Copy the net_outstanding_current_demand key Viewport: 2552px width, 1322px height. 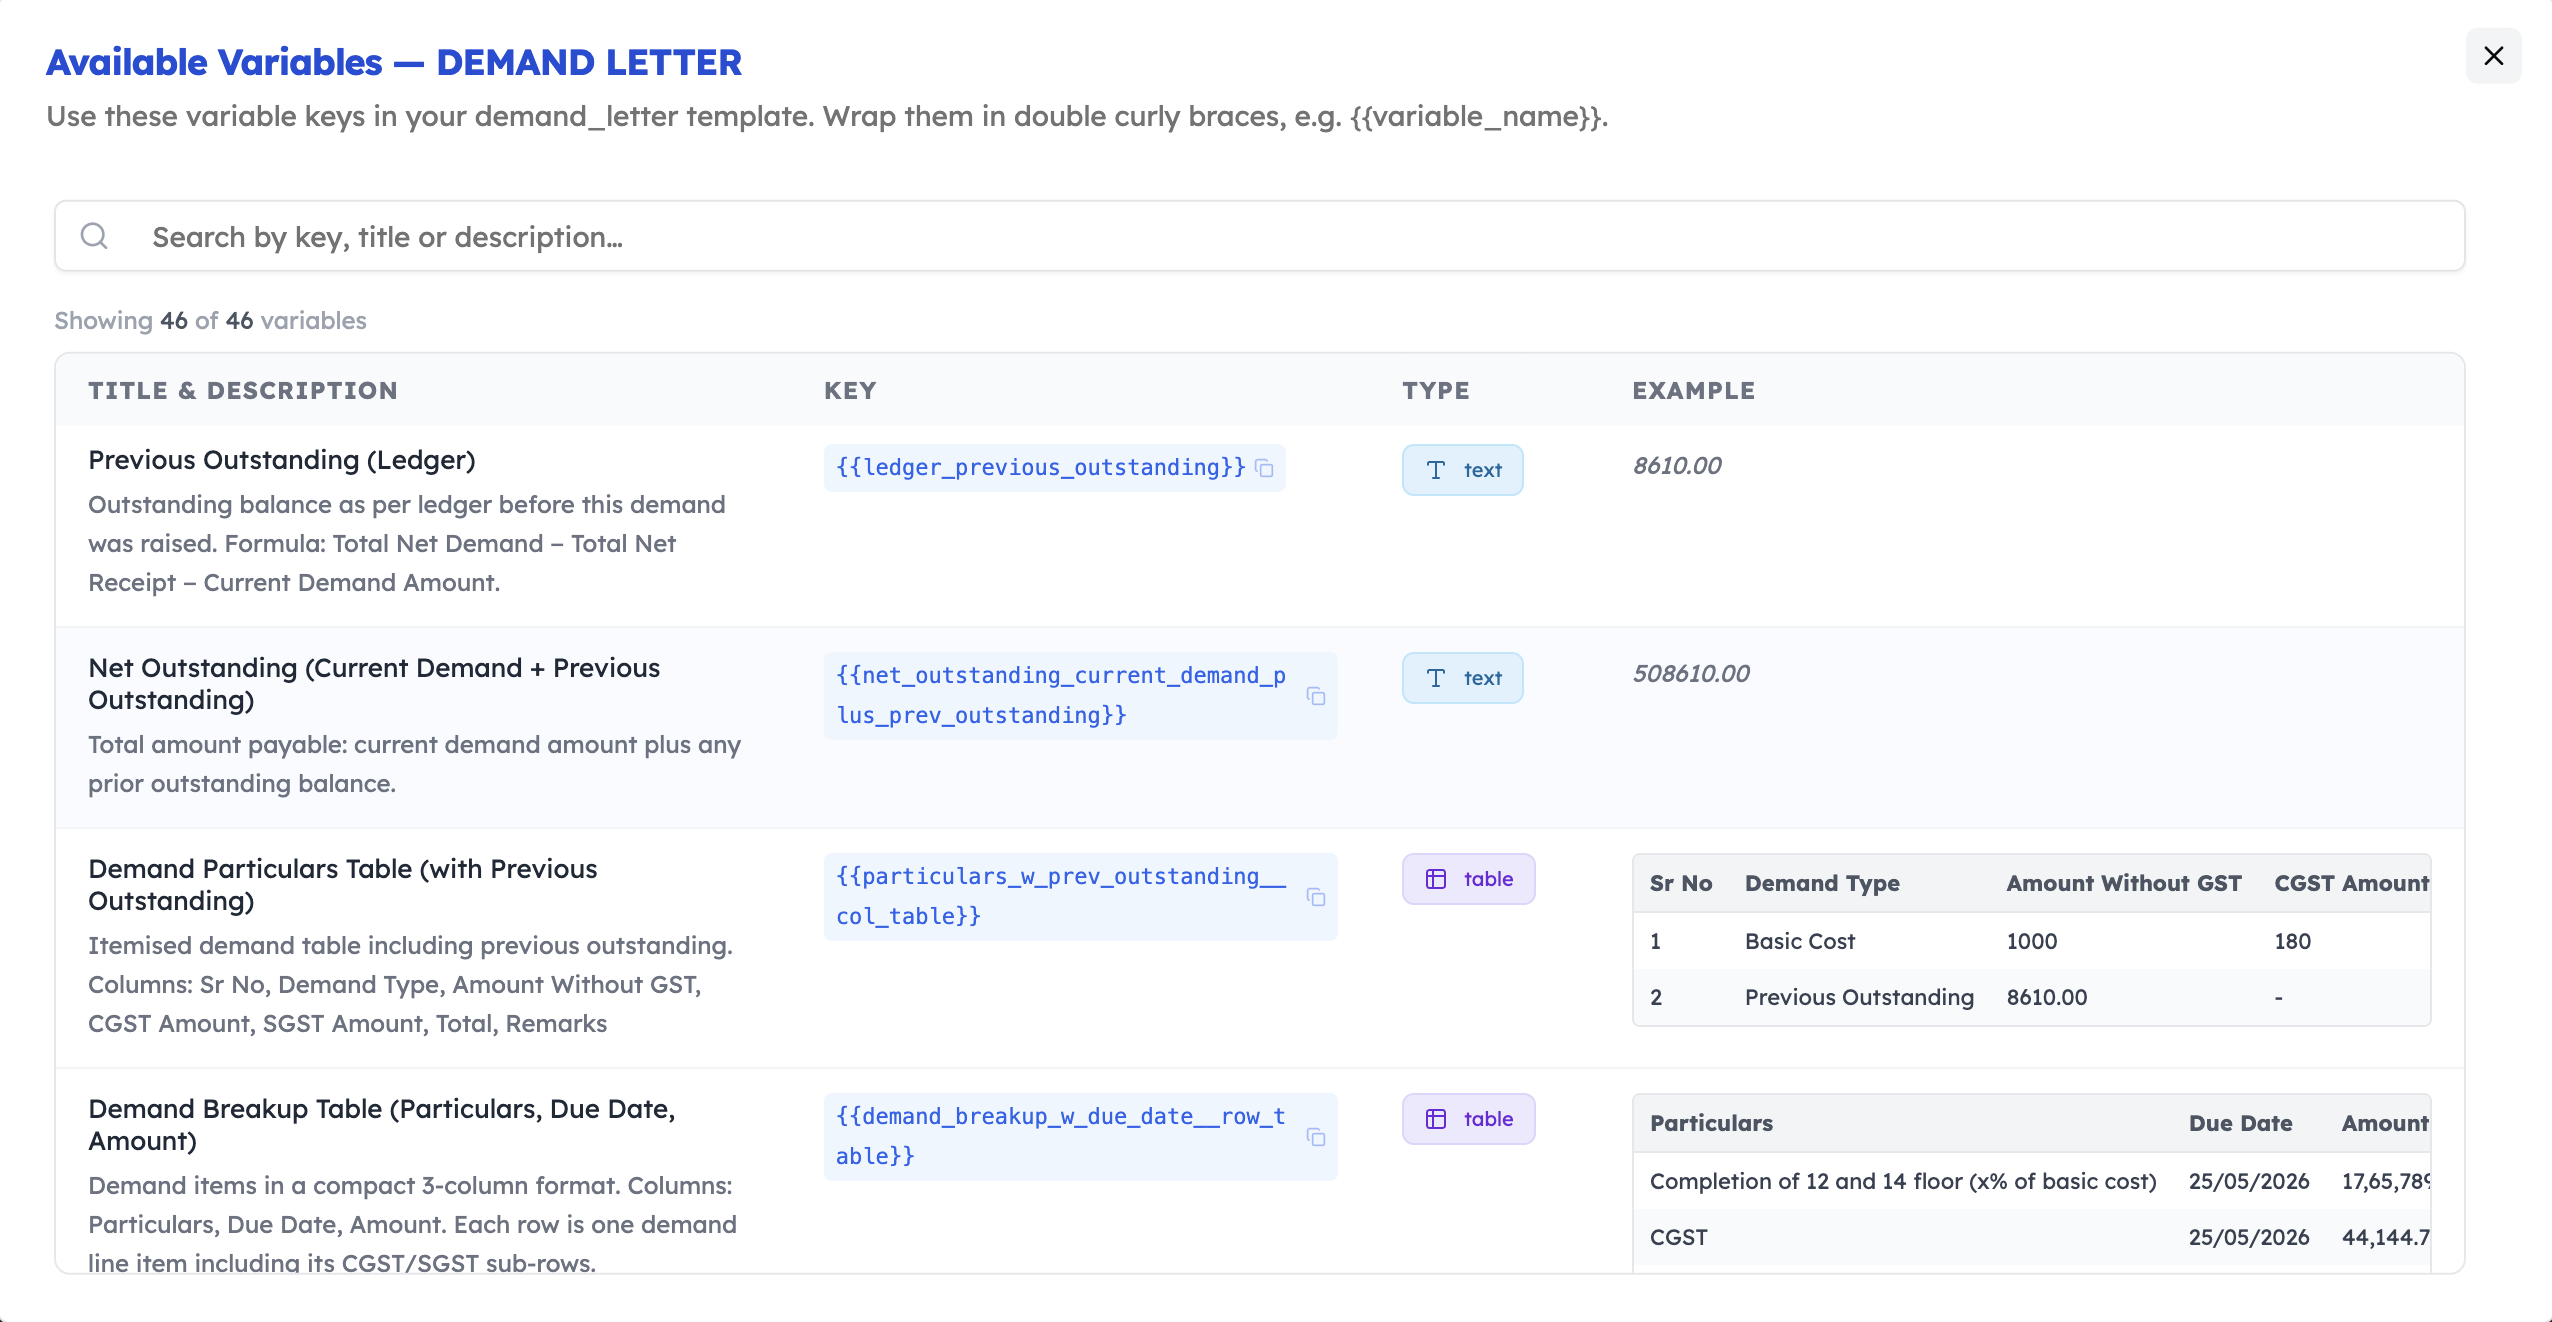(x=1316, y=696)
